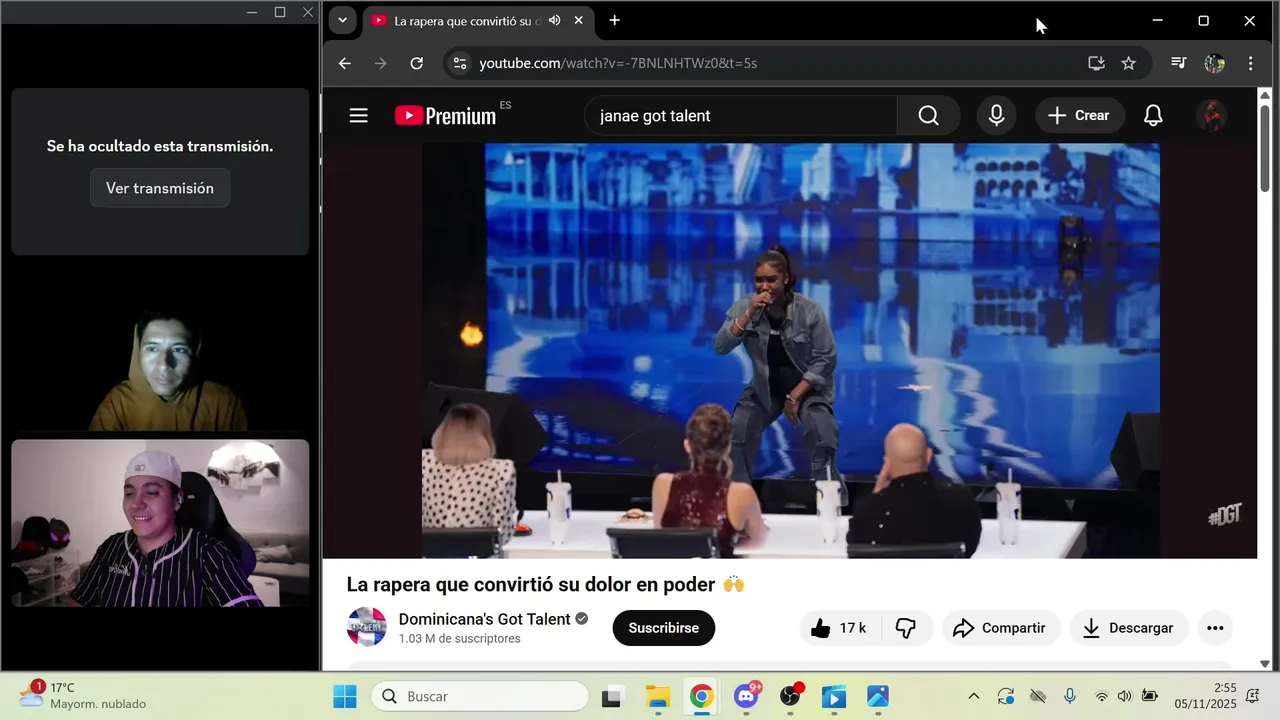Open Task View on taskbar

(613, 696)
